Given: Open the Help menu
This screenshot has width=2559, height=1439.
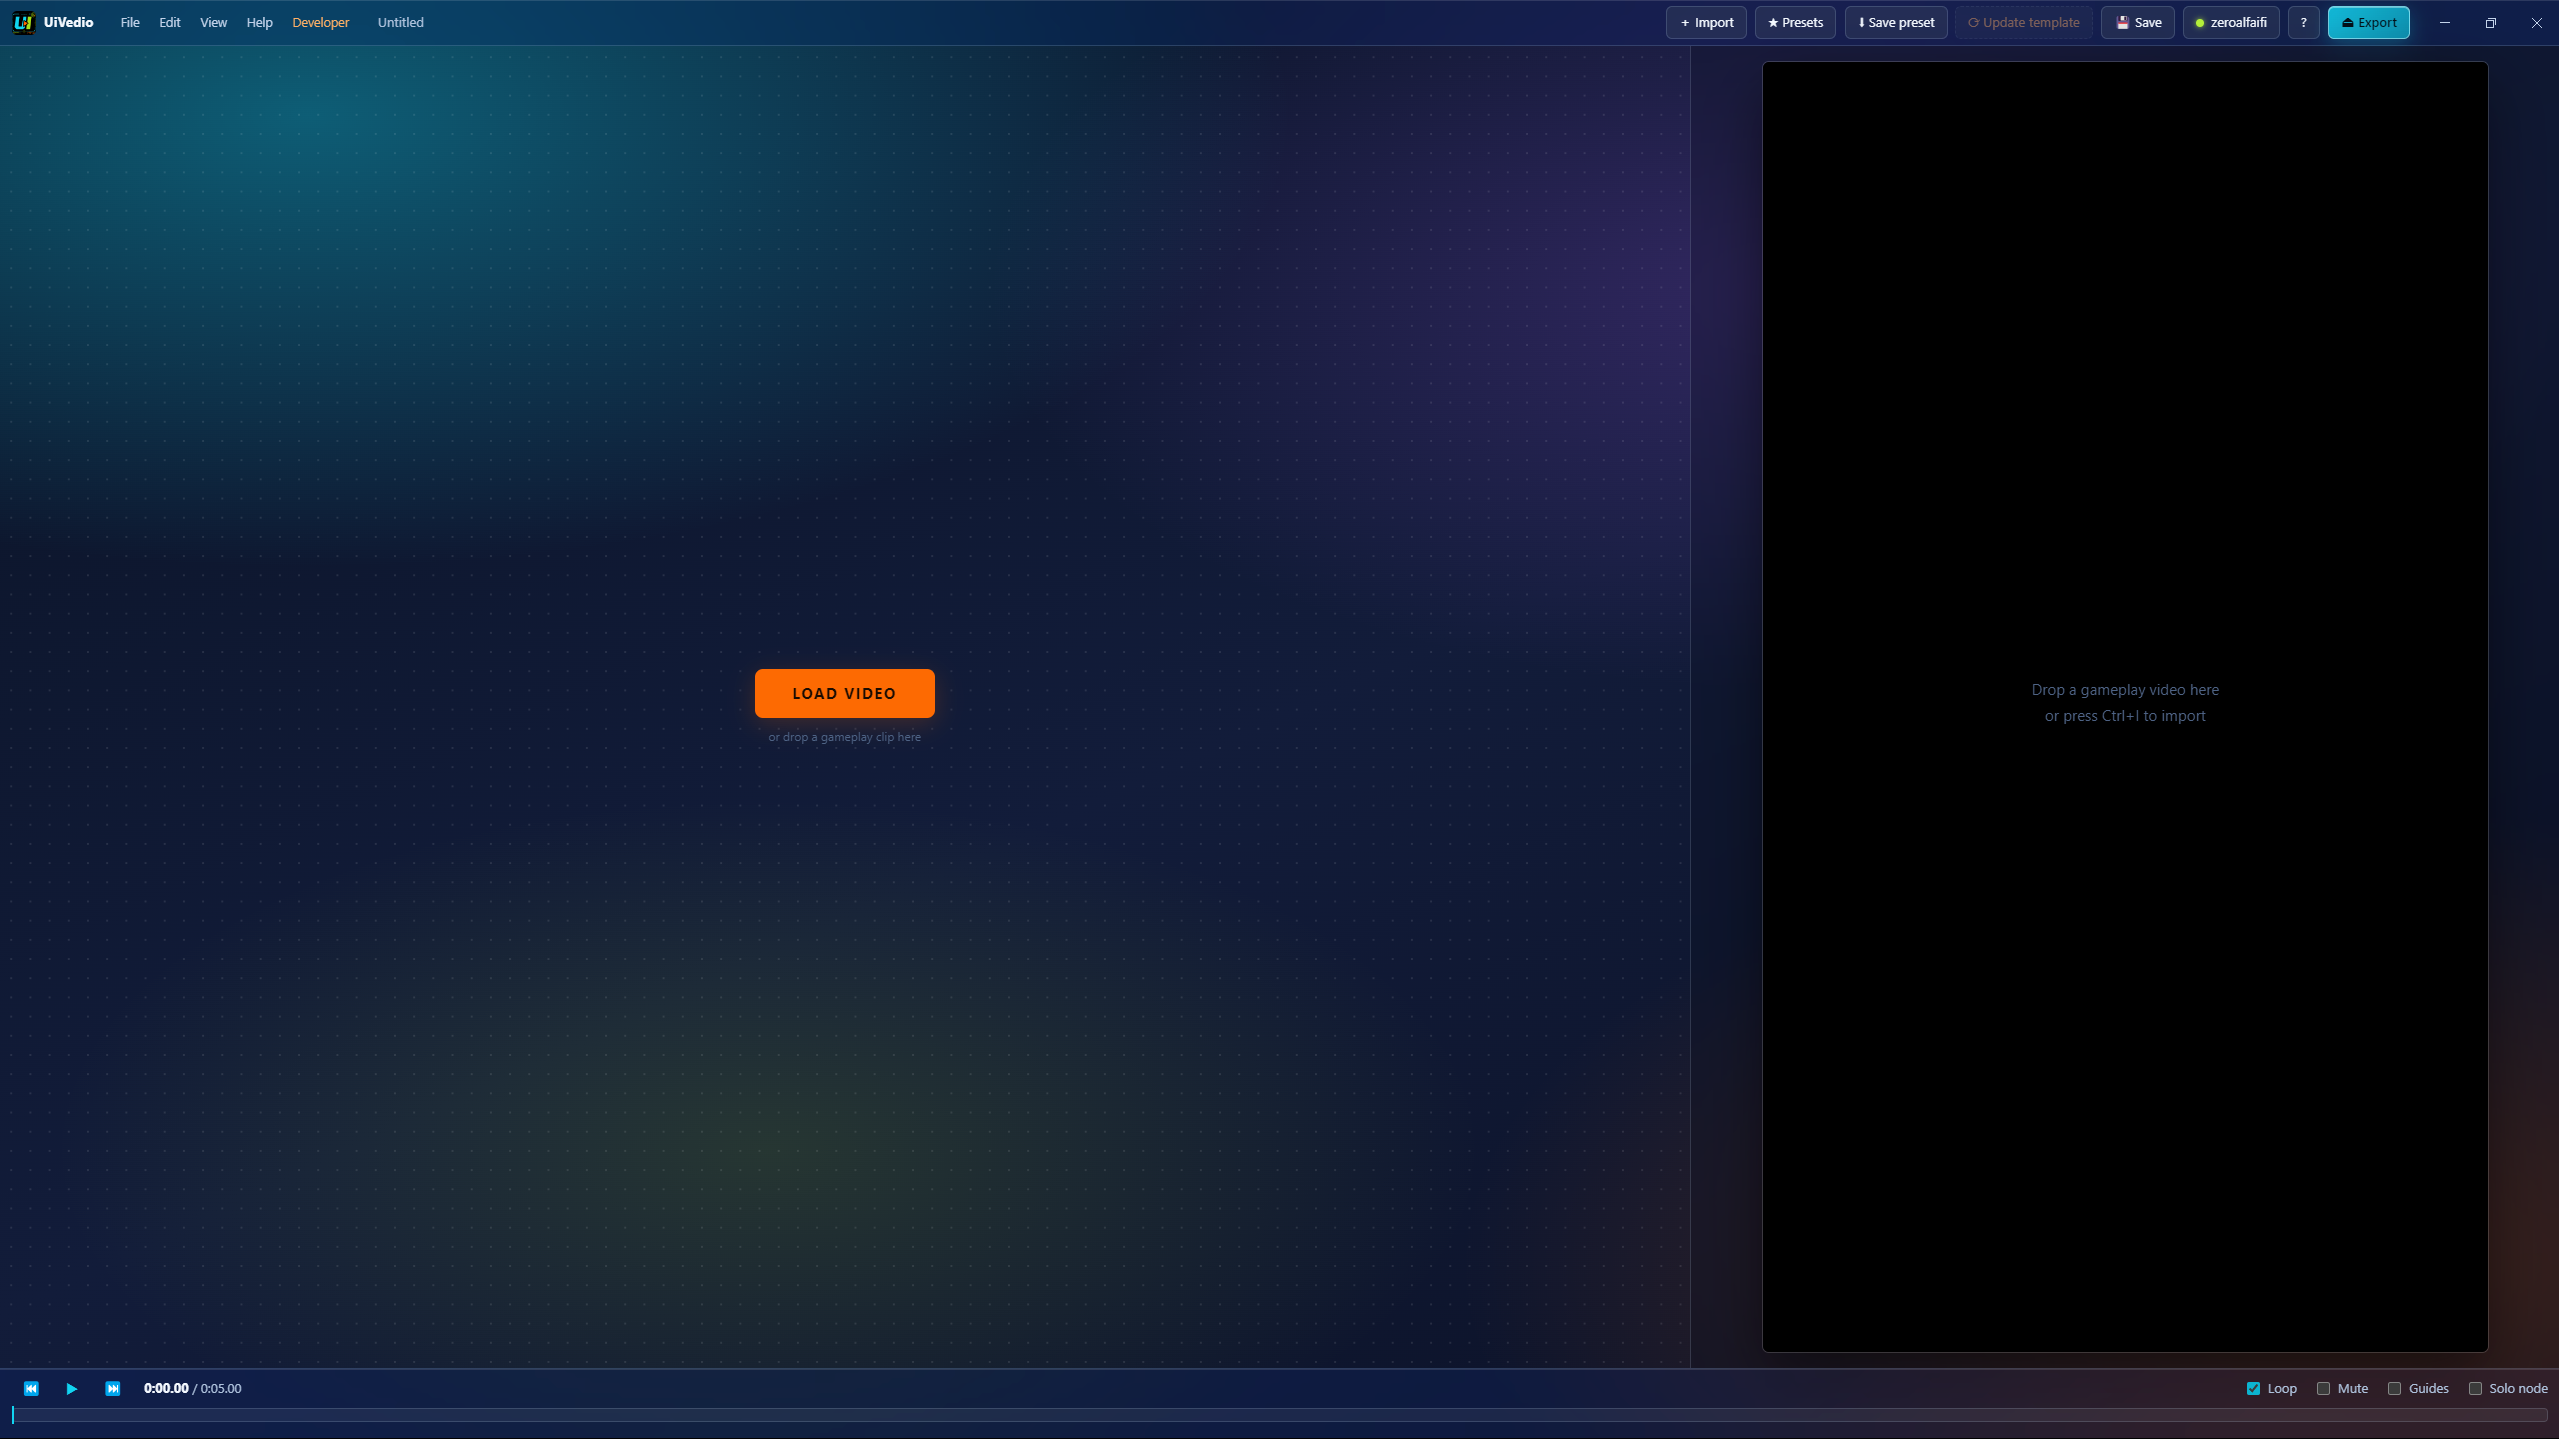Looking at the screenshot, I should (x=259, y=22).
